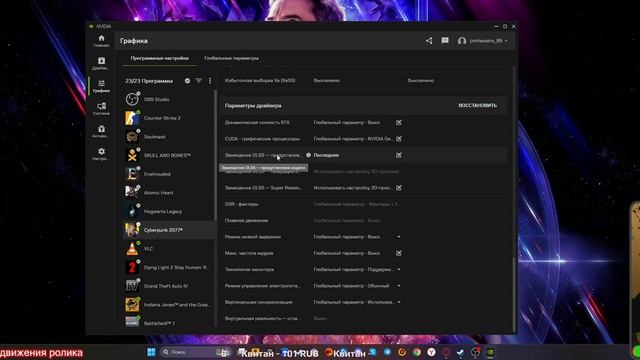Image resolution: width=640 pixels, height=360 pixels.
Task: Open the NVIDIA app from the taskbar
Action: pyautogui.click(x=490, y=352)
